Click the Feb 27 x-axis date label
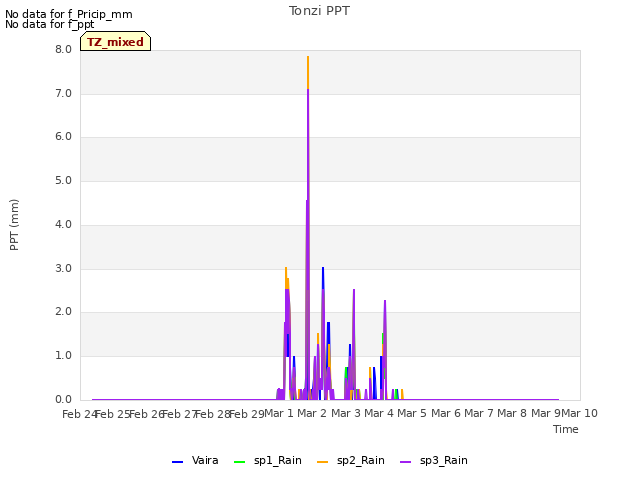This screenshot has width=640, height=480. coord(180,414)
